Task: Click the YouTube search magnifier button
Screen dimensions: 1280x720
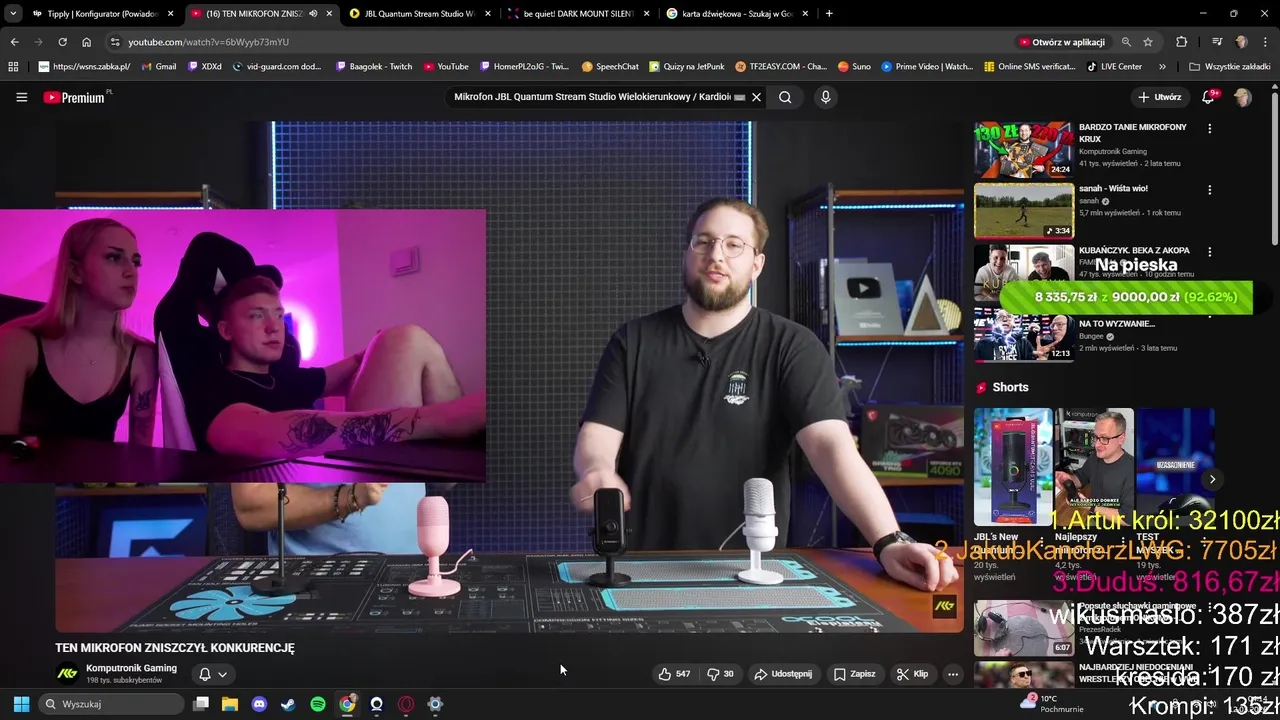Action: [x=785, y=97]
